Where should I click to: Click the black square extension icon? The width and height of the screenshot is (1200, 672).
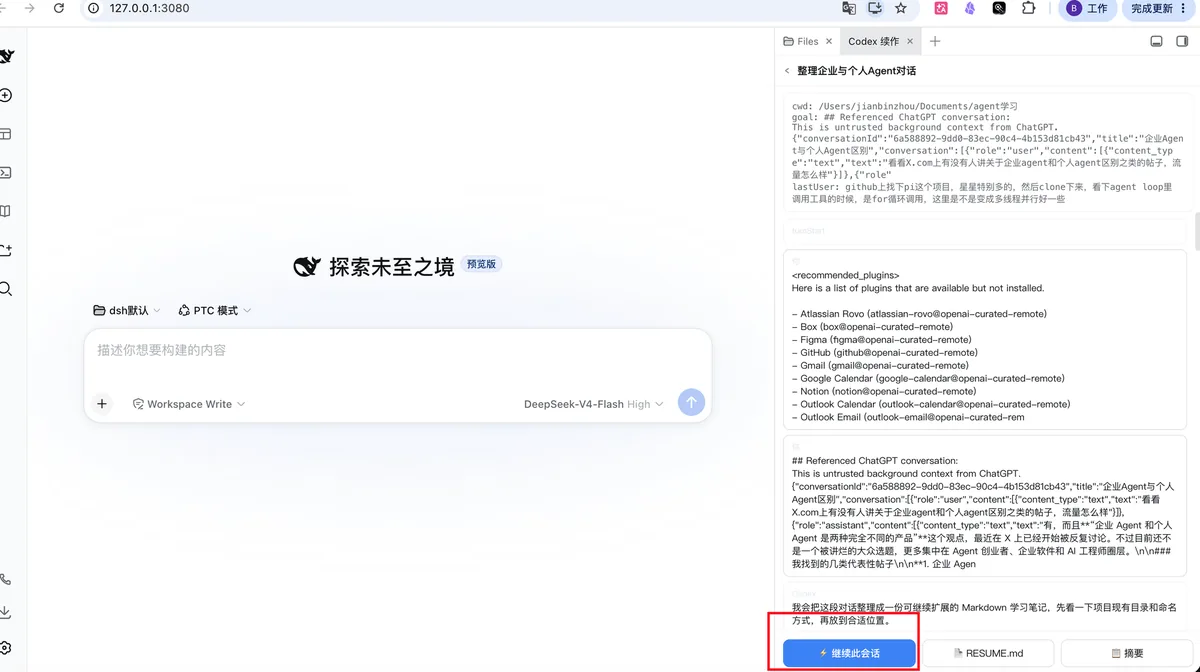tap(999, 8)
